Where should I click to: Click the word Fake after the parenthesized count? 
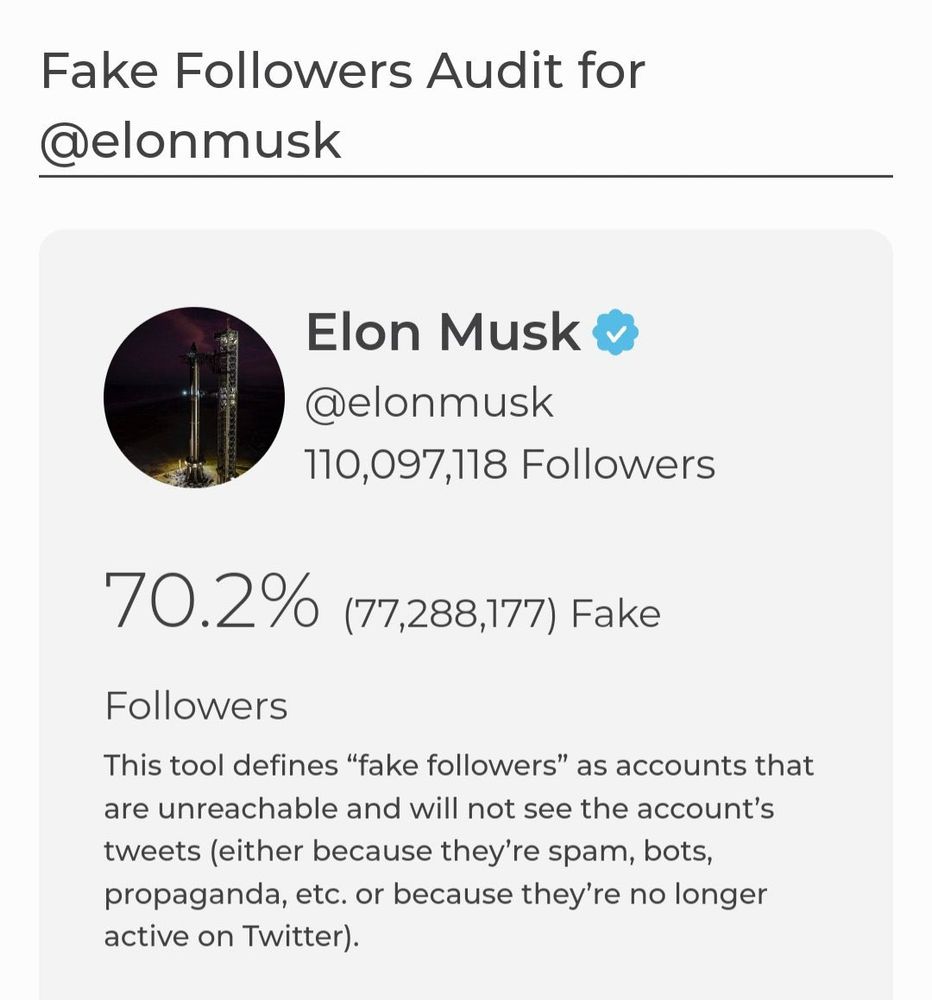point(616,613)
